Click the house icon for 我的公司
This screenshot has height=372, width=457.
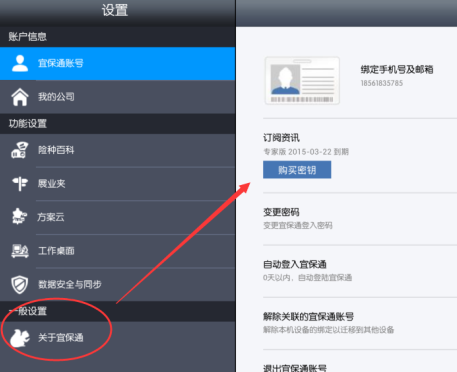click(20, 97)
